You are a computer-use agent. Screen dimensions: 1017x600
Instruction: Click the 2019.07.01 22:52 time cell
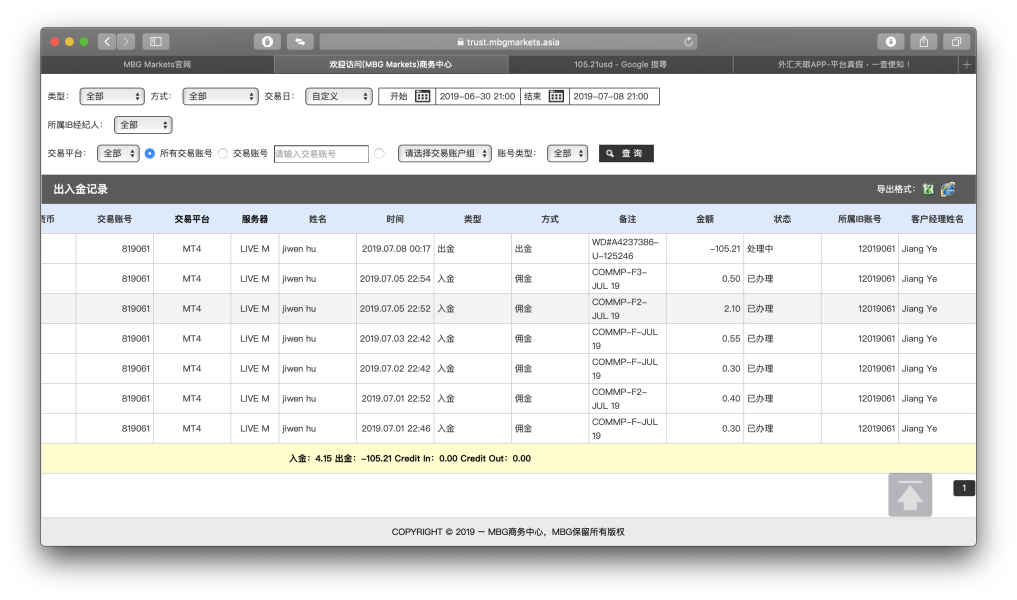click(x=396, y=398)
